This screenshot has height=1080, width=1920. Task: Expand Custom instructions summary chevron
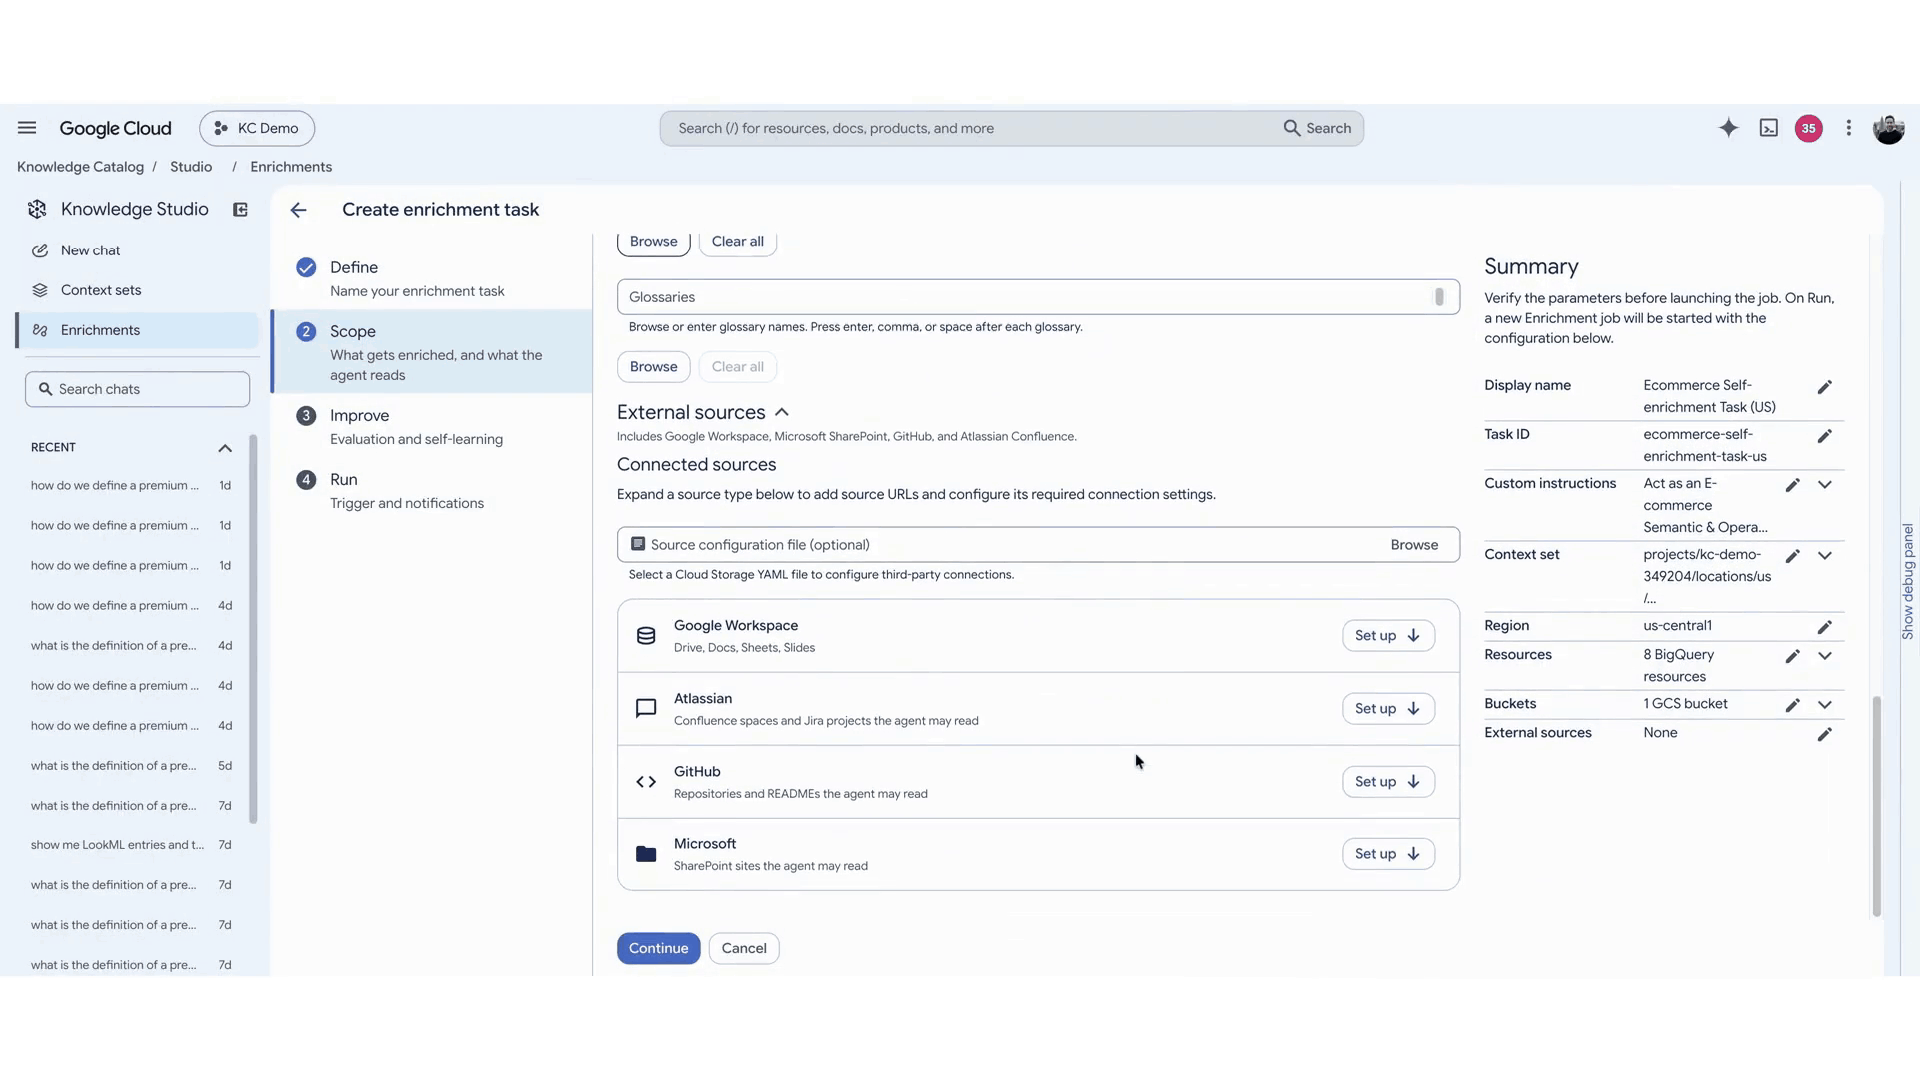pyautogui.click(x=1824, y=485)
